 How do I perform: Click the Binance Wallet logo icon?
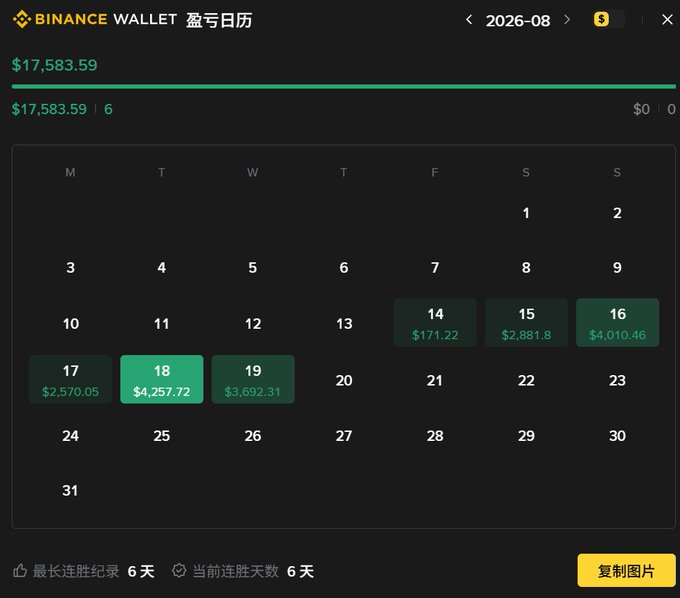coord(22,20)
